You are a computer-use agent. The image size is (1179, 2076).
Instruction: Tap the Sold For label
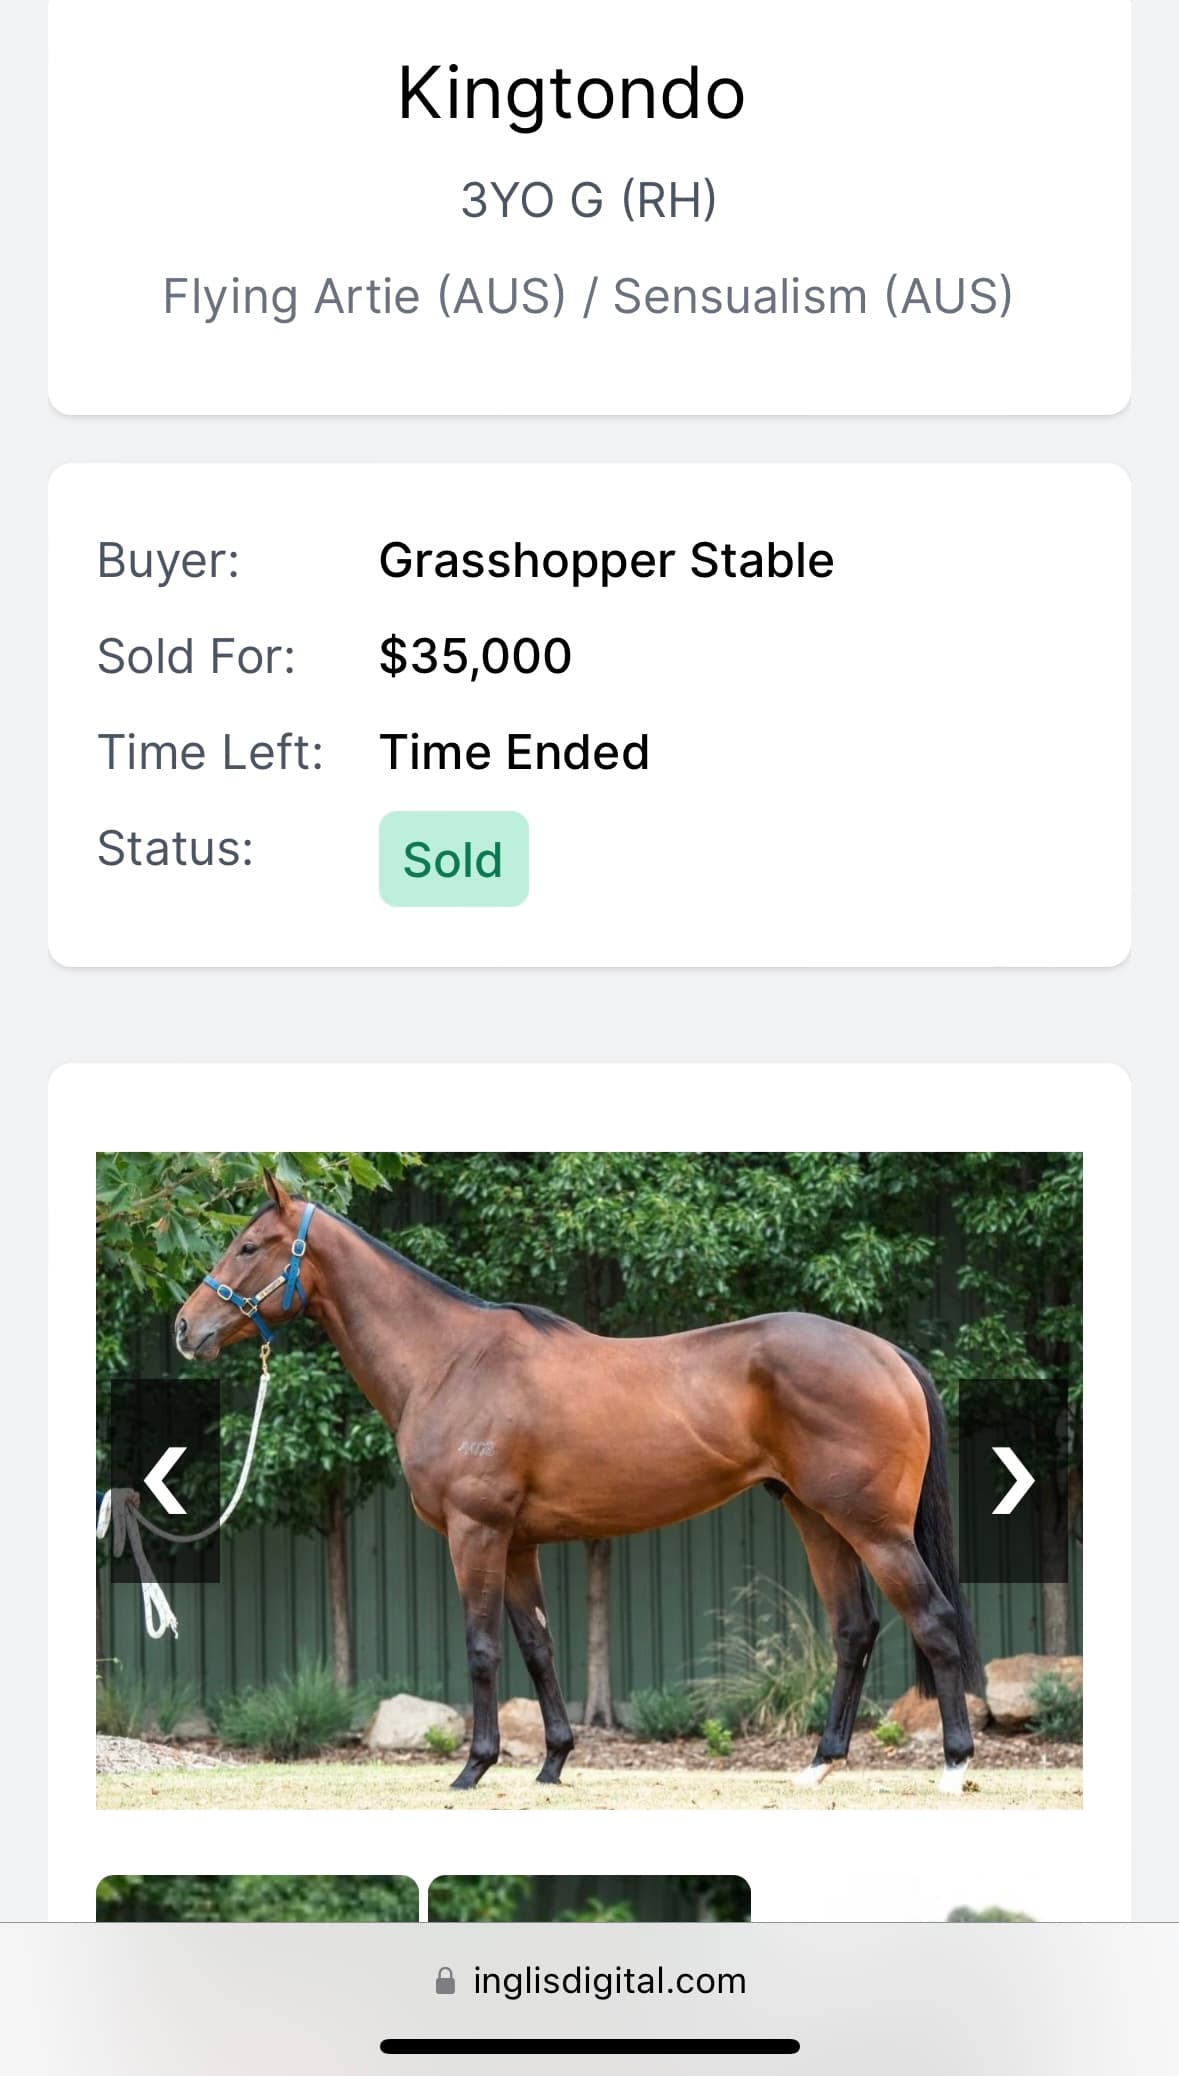pyautogui.click(x=196, y=656)
